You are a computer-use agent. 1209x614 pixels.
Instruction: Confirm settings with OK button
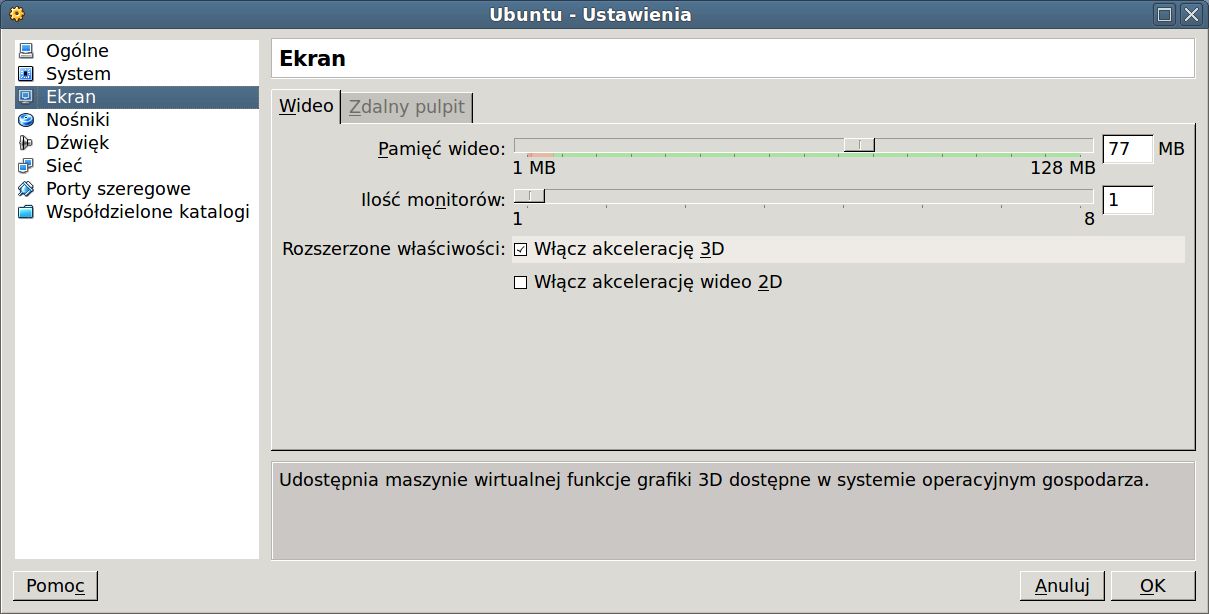(x=1153, y=586)
